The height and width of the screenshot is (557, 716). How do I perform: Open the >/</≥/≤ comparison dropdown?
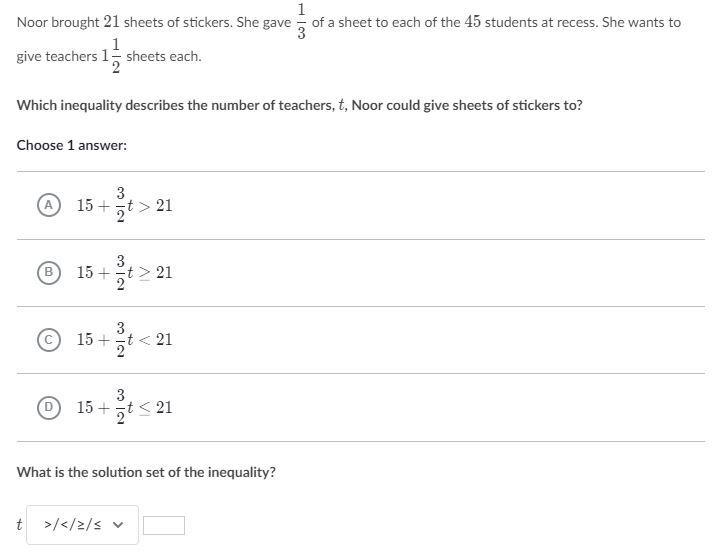click(x=82, y=525)
